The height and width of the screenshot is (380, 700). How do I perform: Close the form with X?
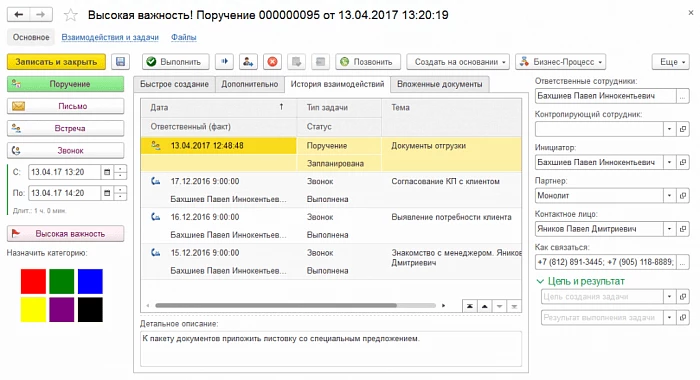[691, 13]
